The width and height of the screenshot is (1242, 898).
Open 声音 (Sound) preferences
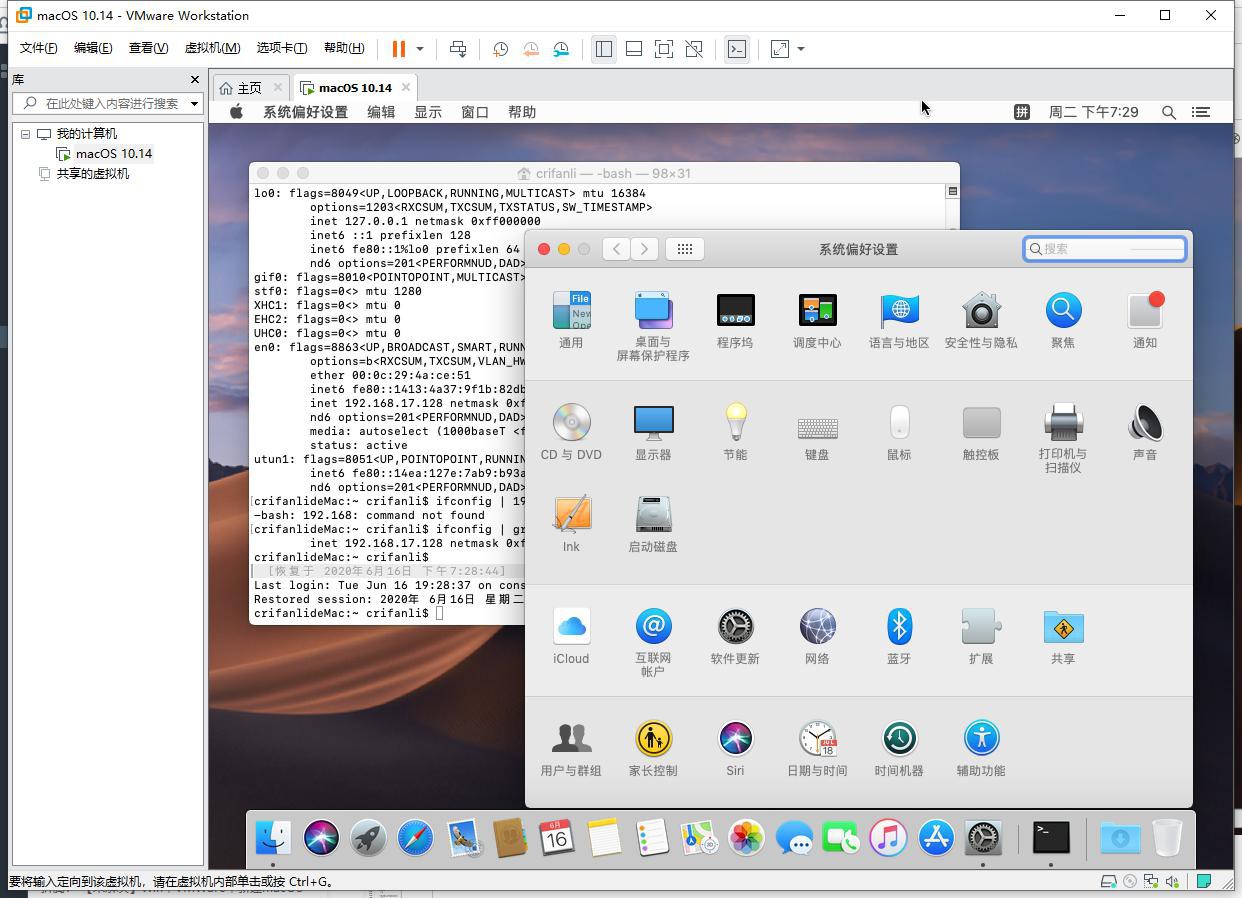pos(1145,432)
